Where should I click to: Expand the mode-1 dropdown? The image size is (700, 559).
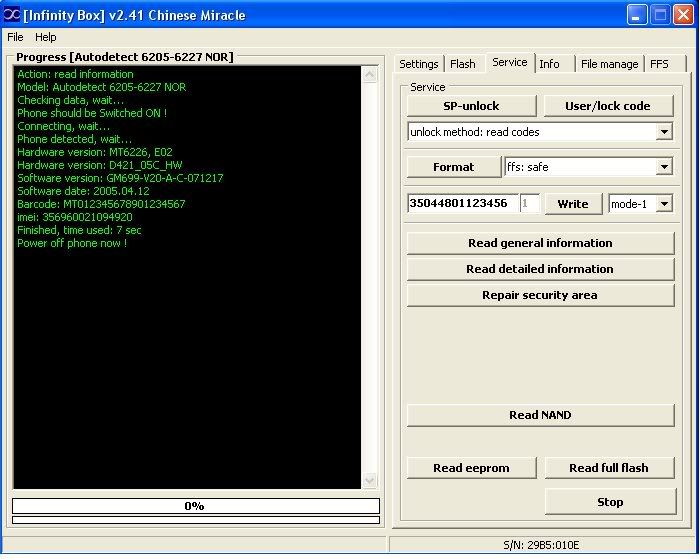(664, 204)
